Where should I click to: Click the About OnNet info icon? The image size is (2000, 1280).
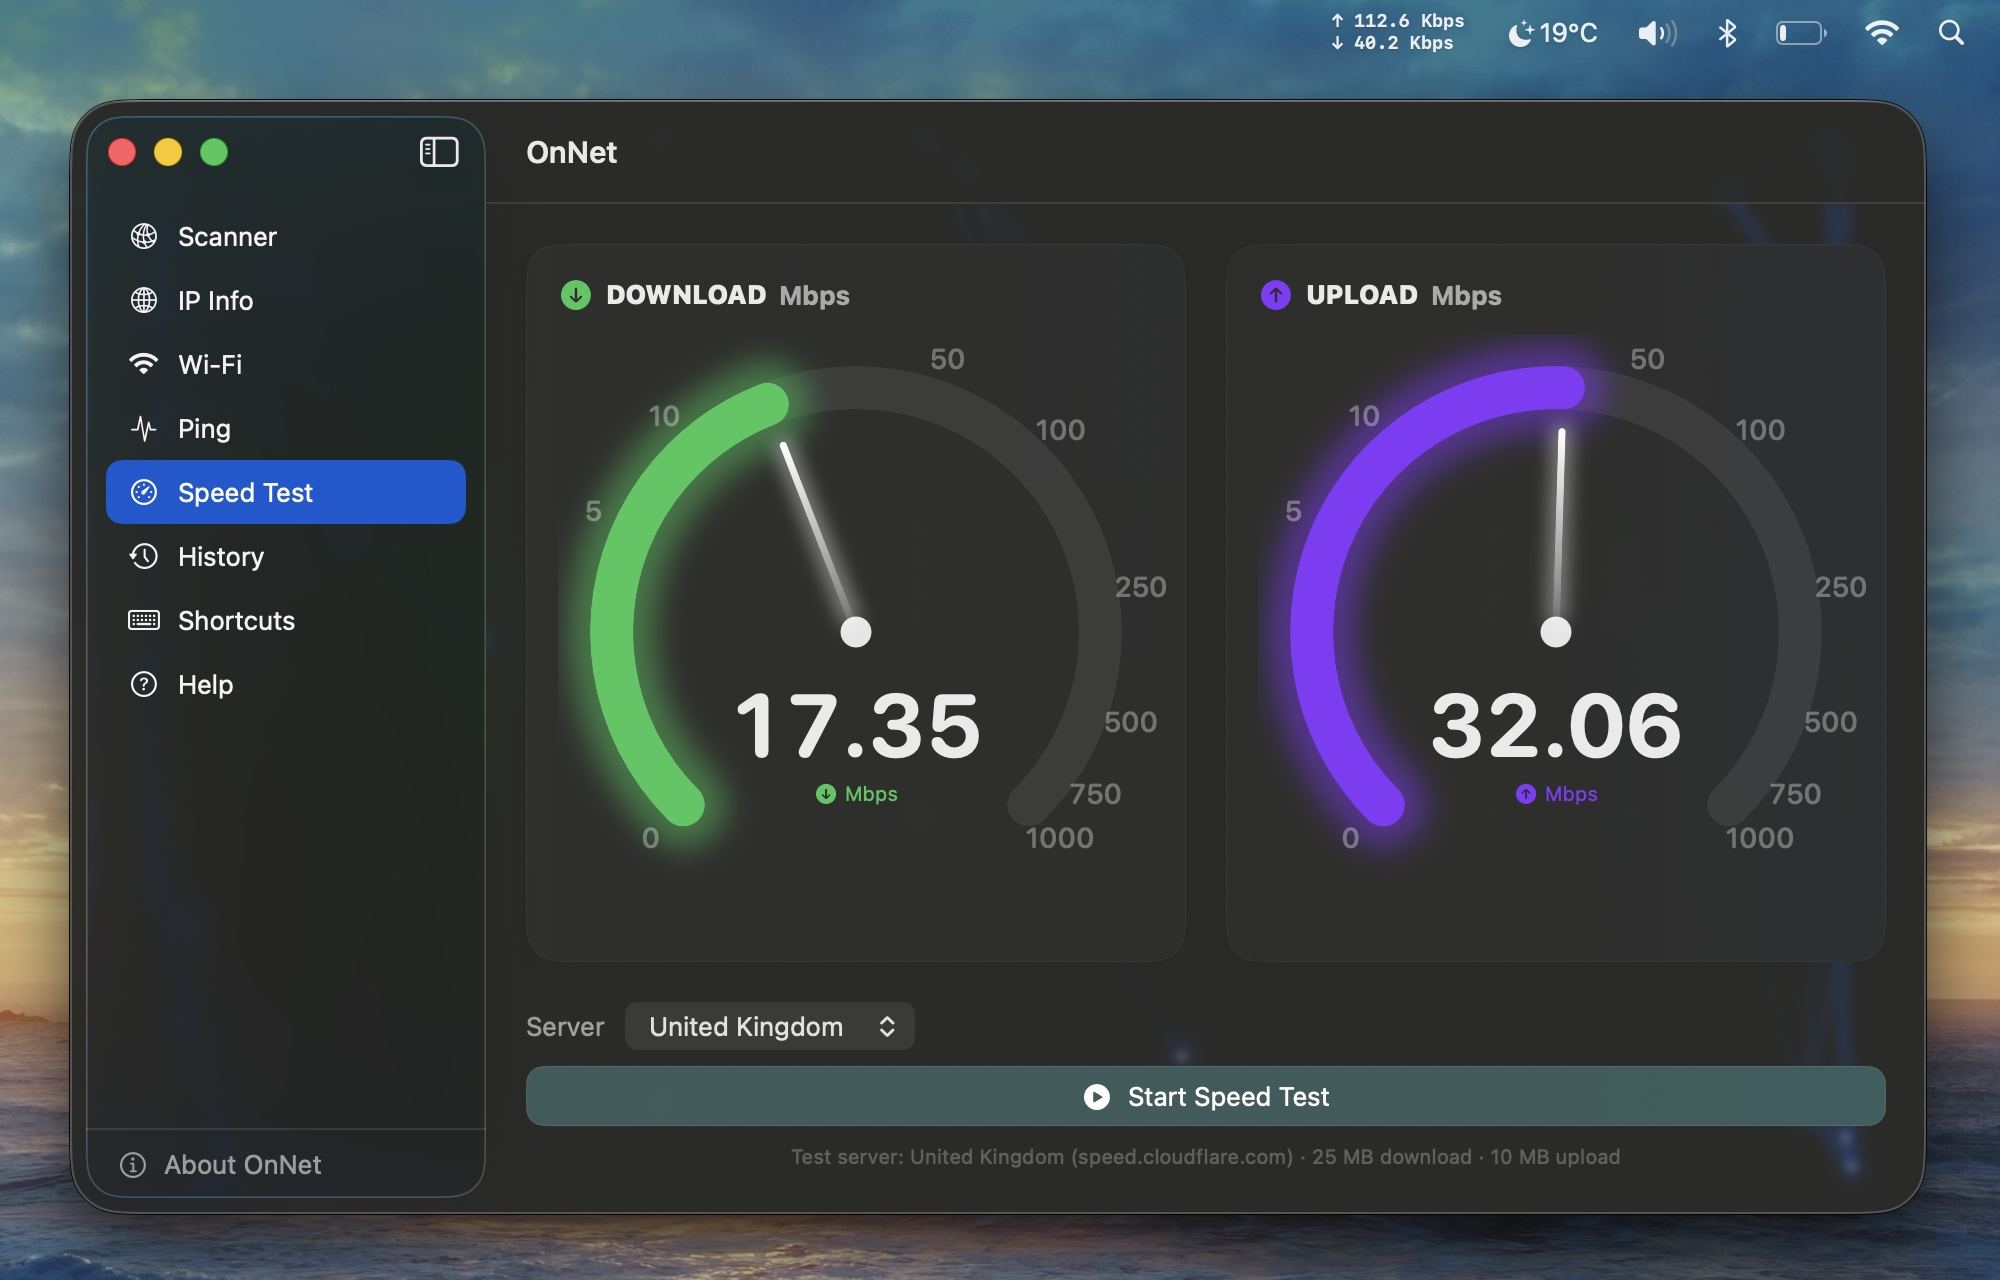(x=133, y=1165)
